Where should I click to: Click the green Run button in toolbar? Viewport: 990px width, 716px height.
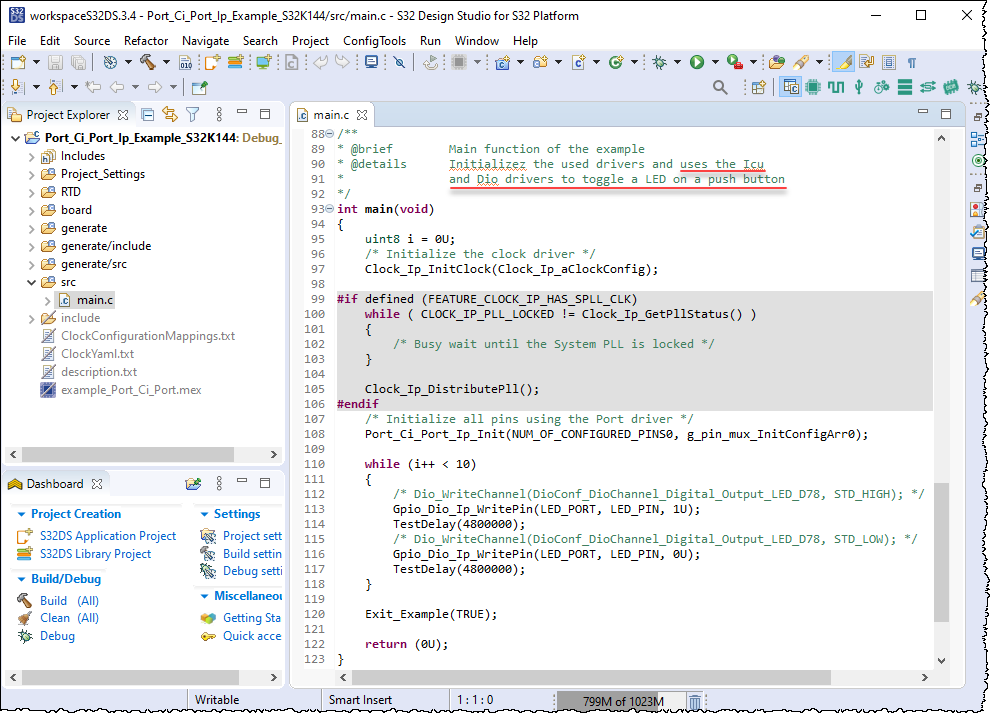[x=696, y=62]
